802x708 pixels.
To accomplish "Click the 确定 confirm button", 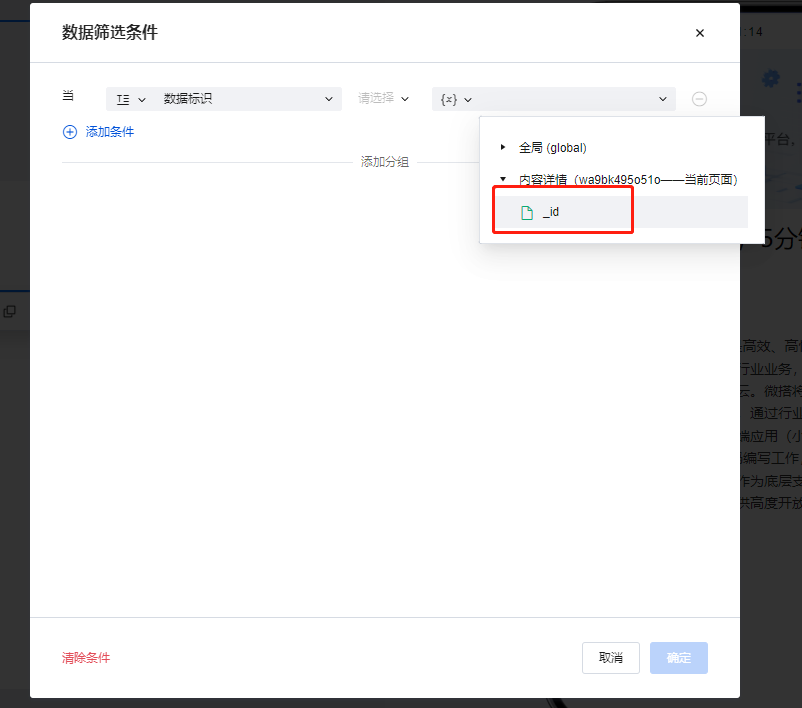I will click(679, 658).
